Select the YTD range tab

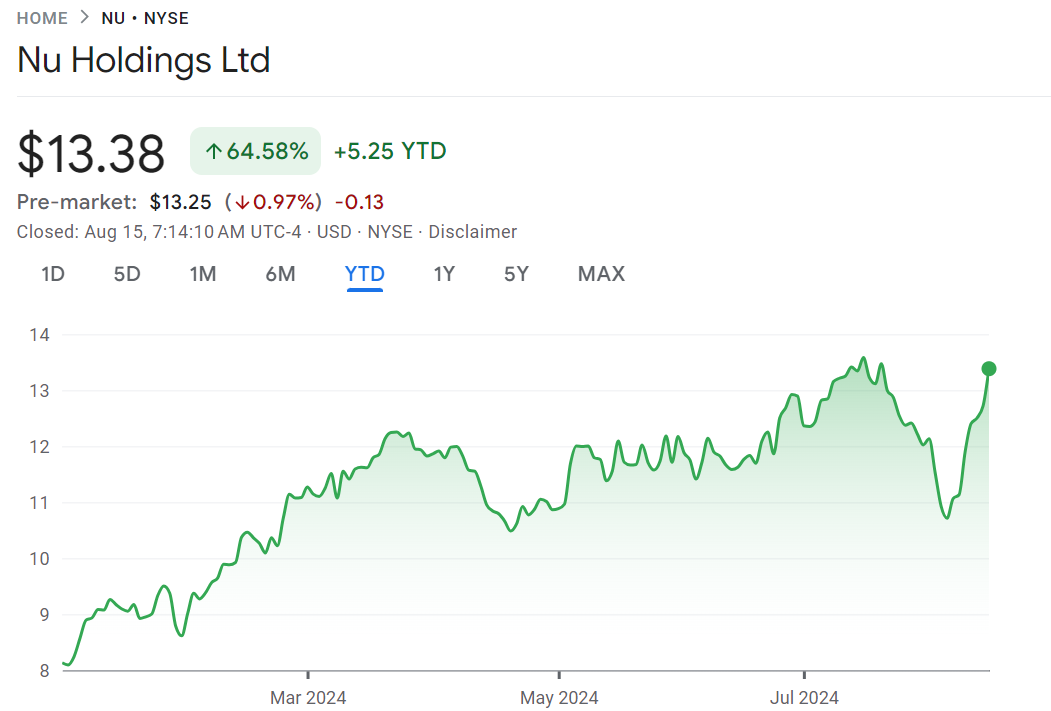(365, 273)
